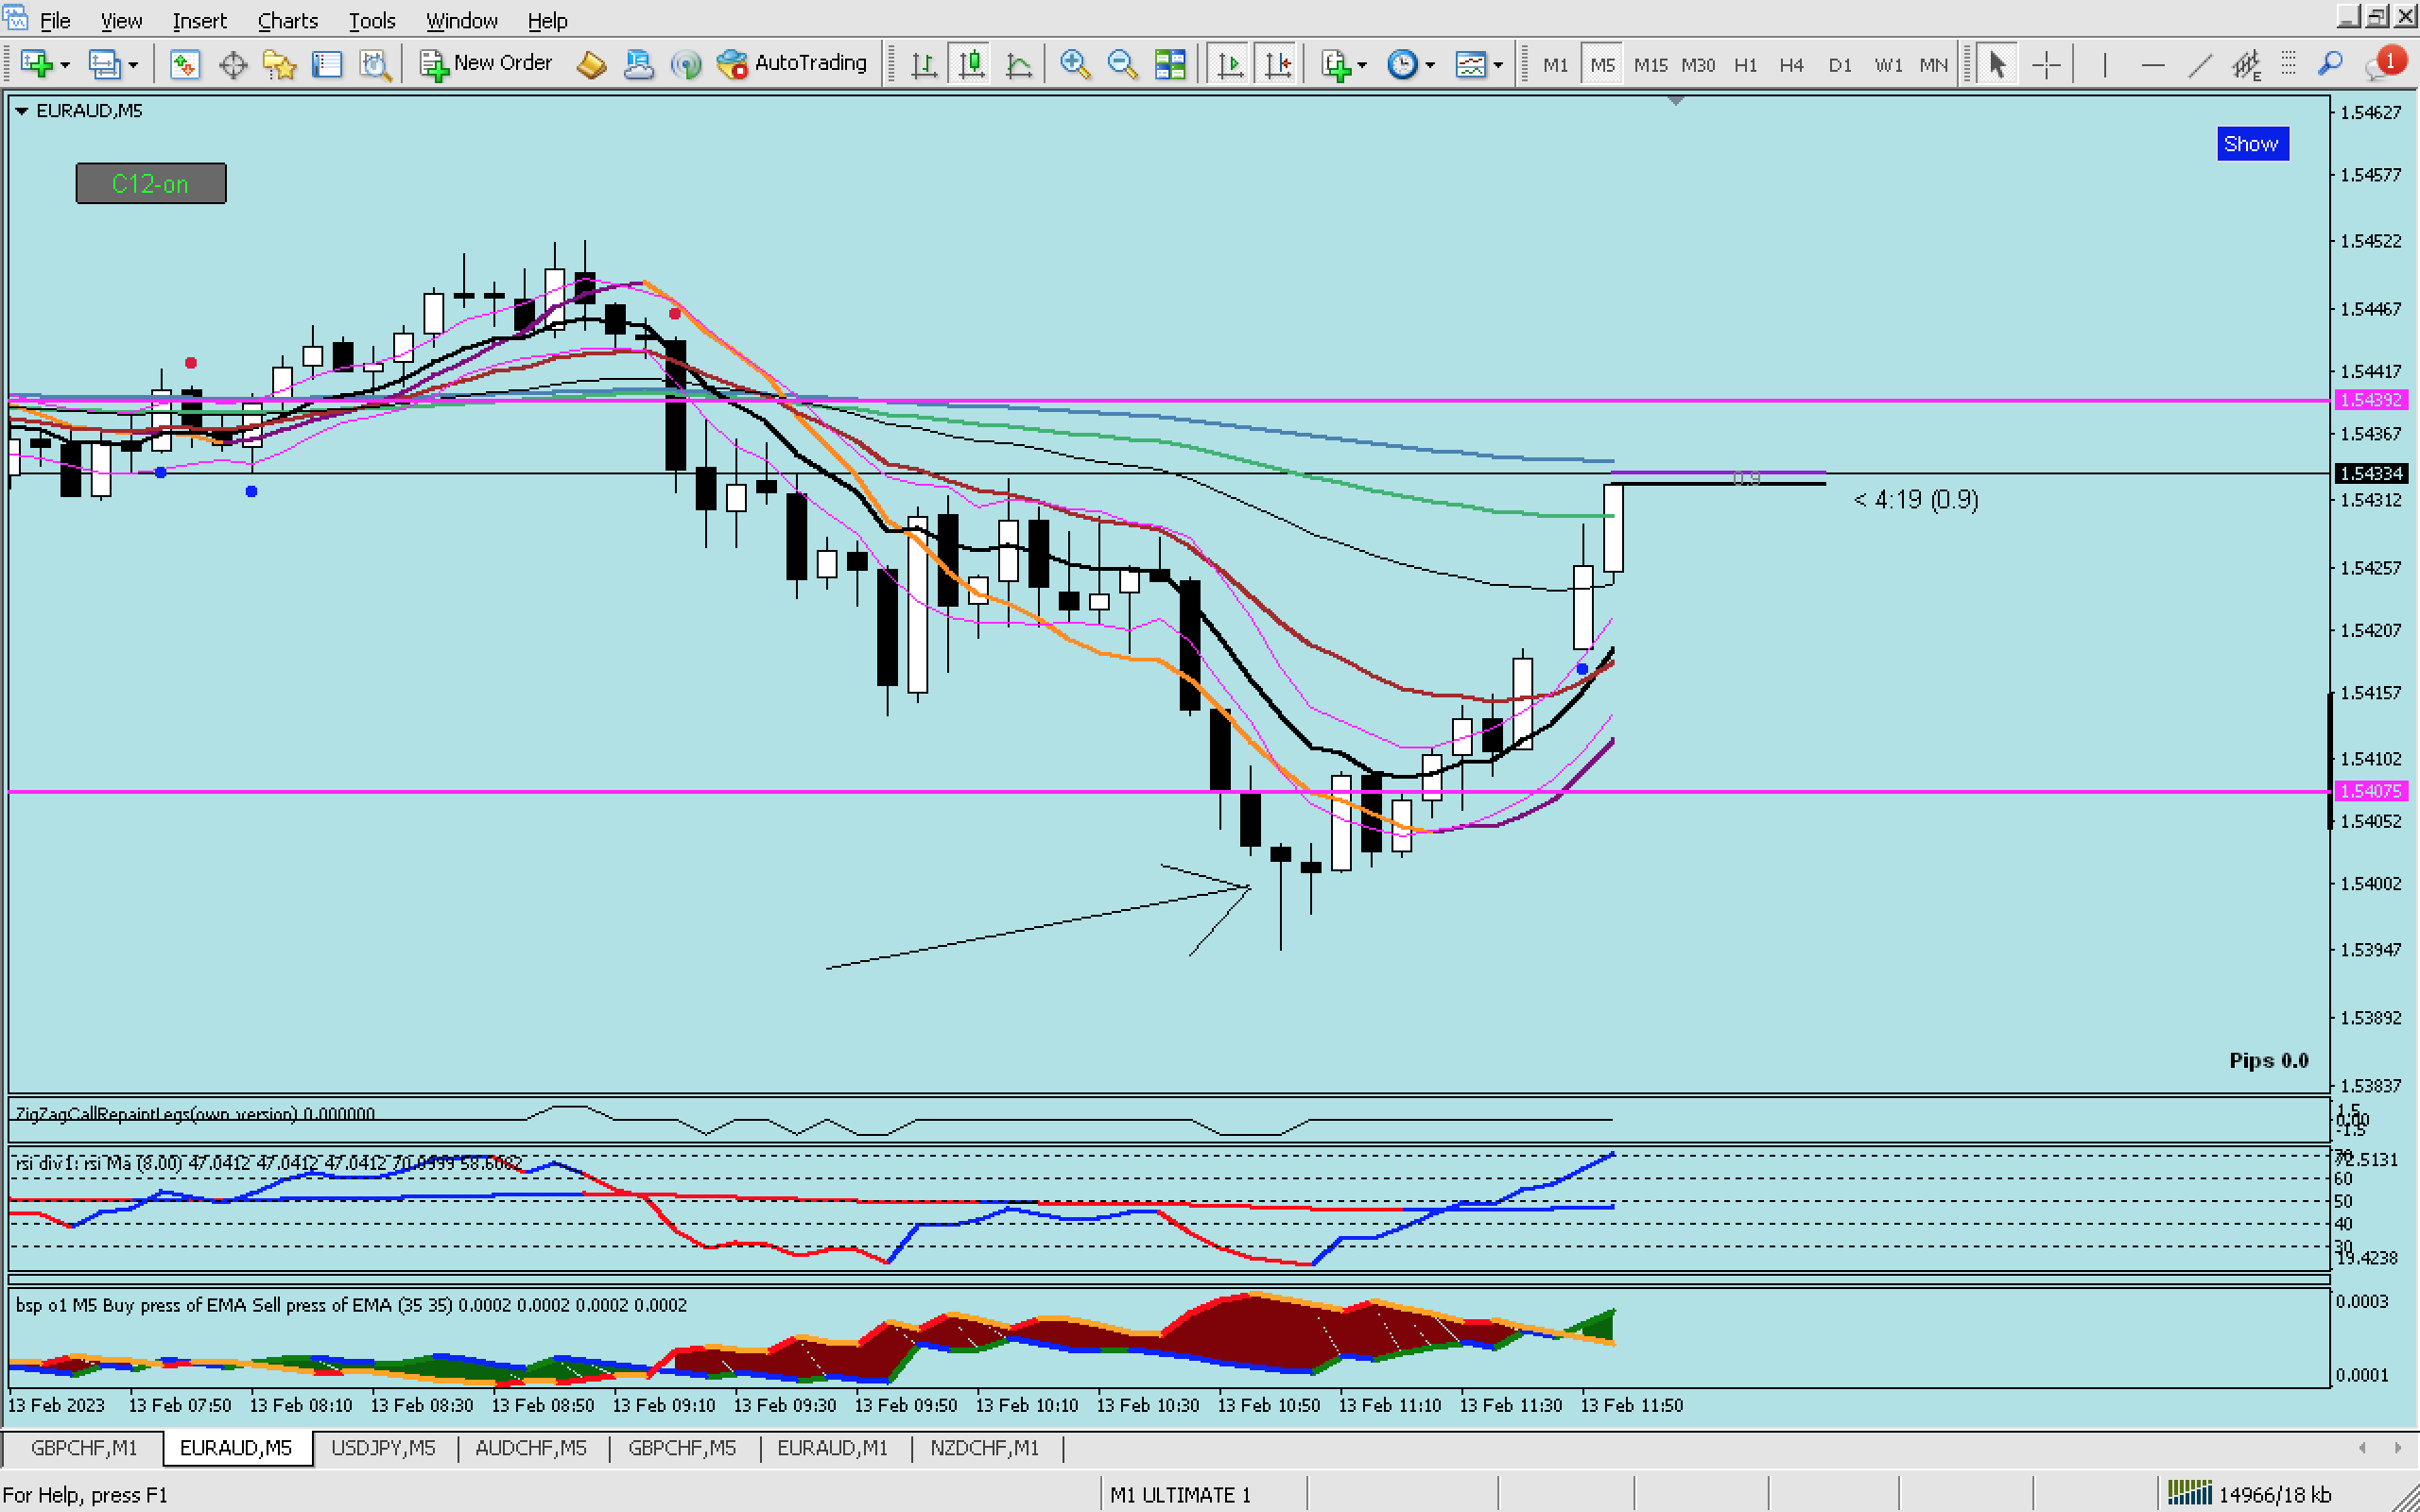
Task: Expand the Templates dropdown arrow
Action: (x=1498, y=65)
